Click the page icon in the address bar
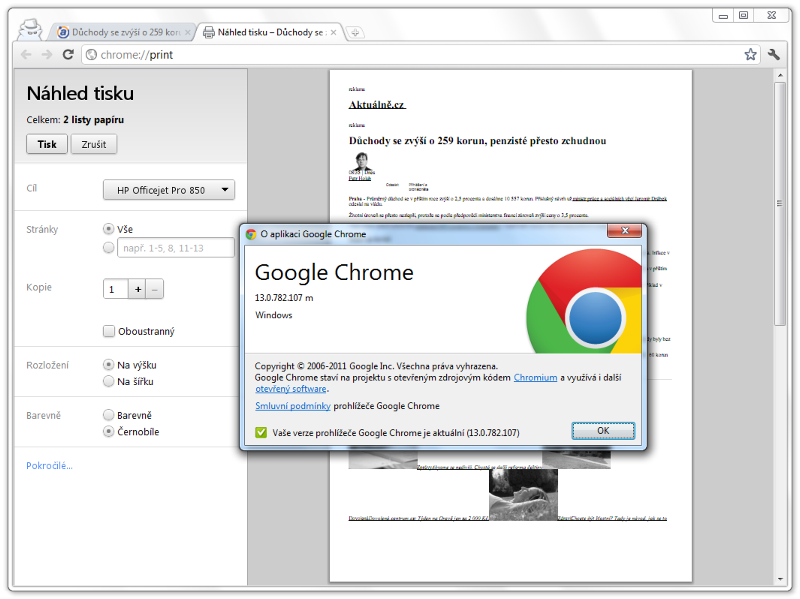 (x=91, y=55)
